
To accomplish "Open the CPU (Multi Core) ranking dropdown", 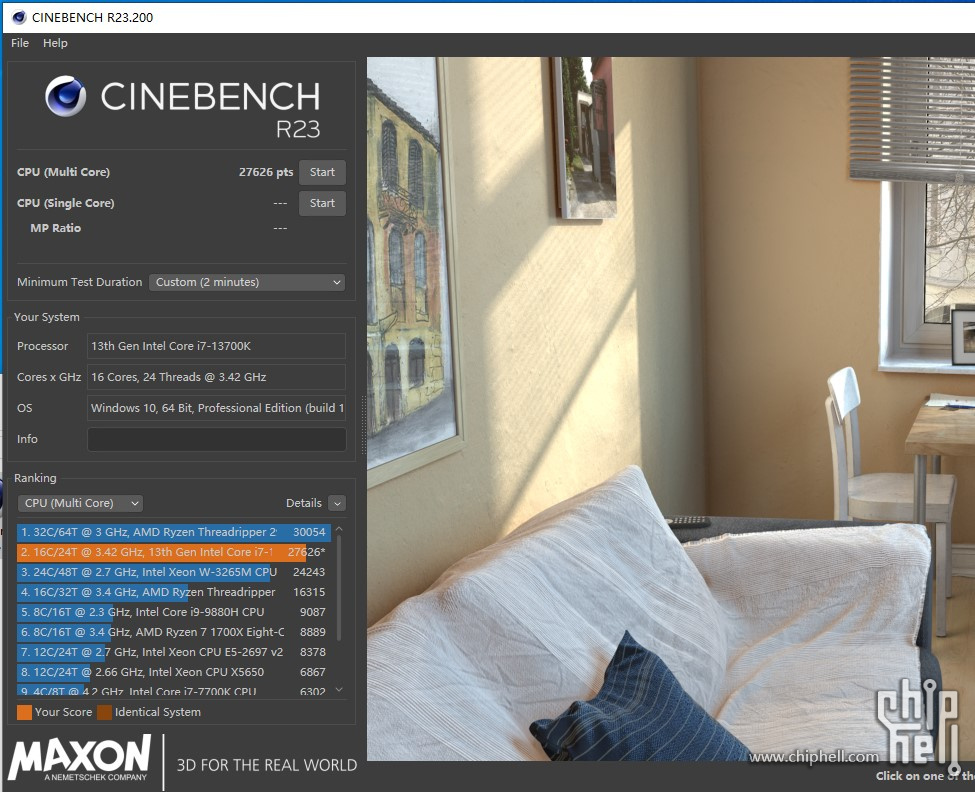I will click(x=80, y=503).
